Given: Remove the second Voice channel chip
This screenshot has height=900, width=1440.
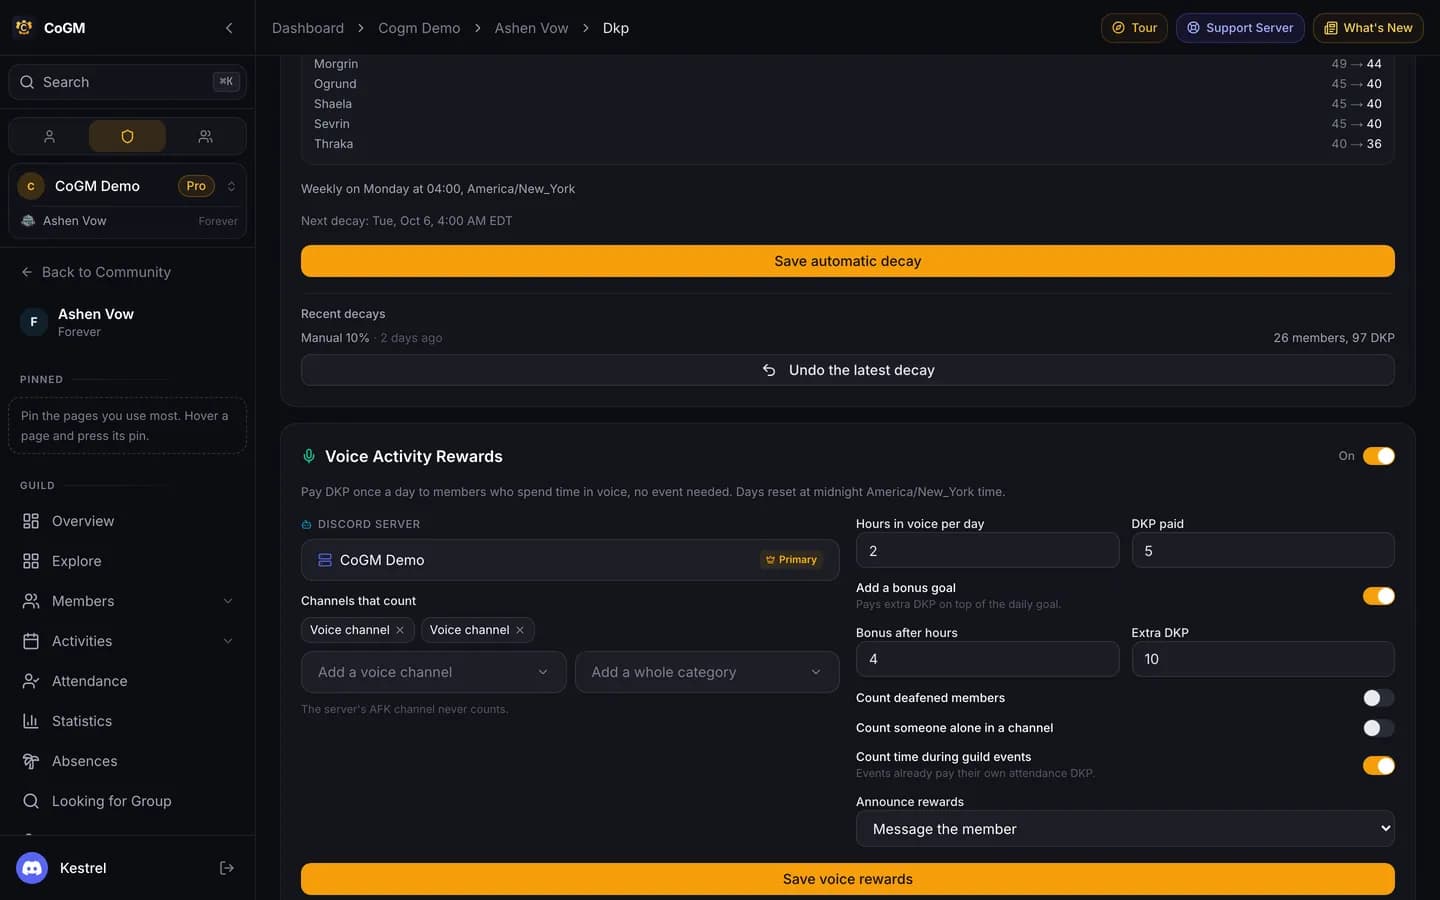Looking at the screenshot, I should (520, 630).
